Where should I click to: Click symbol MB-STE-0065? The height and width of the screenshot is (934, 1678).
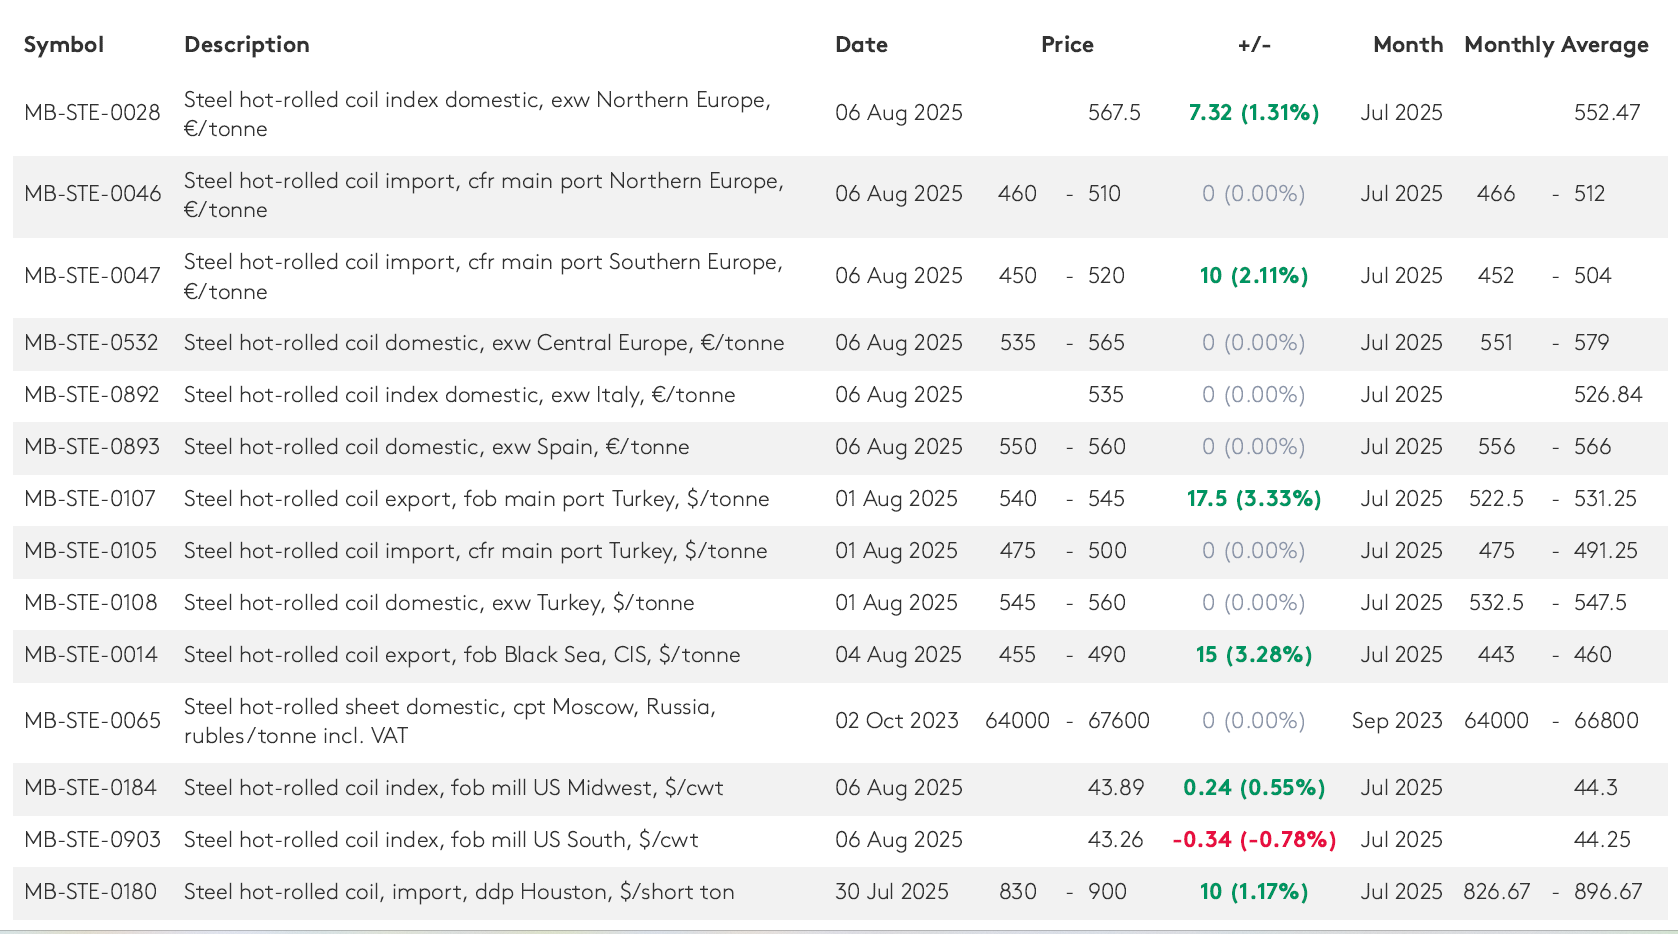[x=92, y=721]
